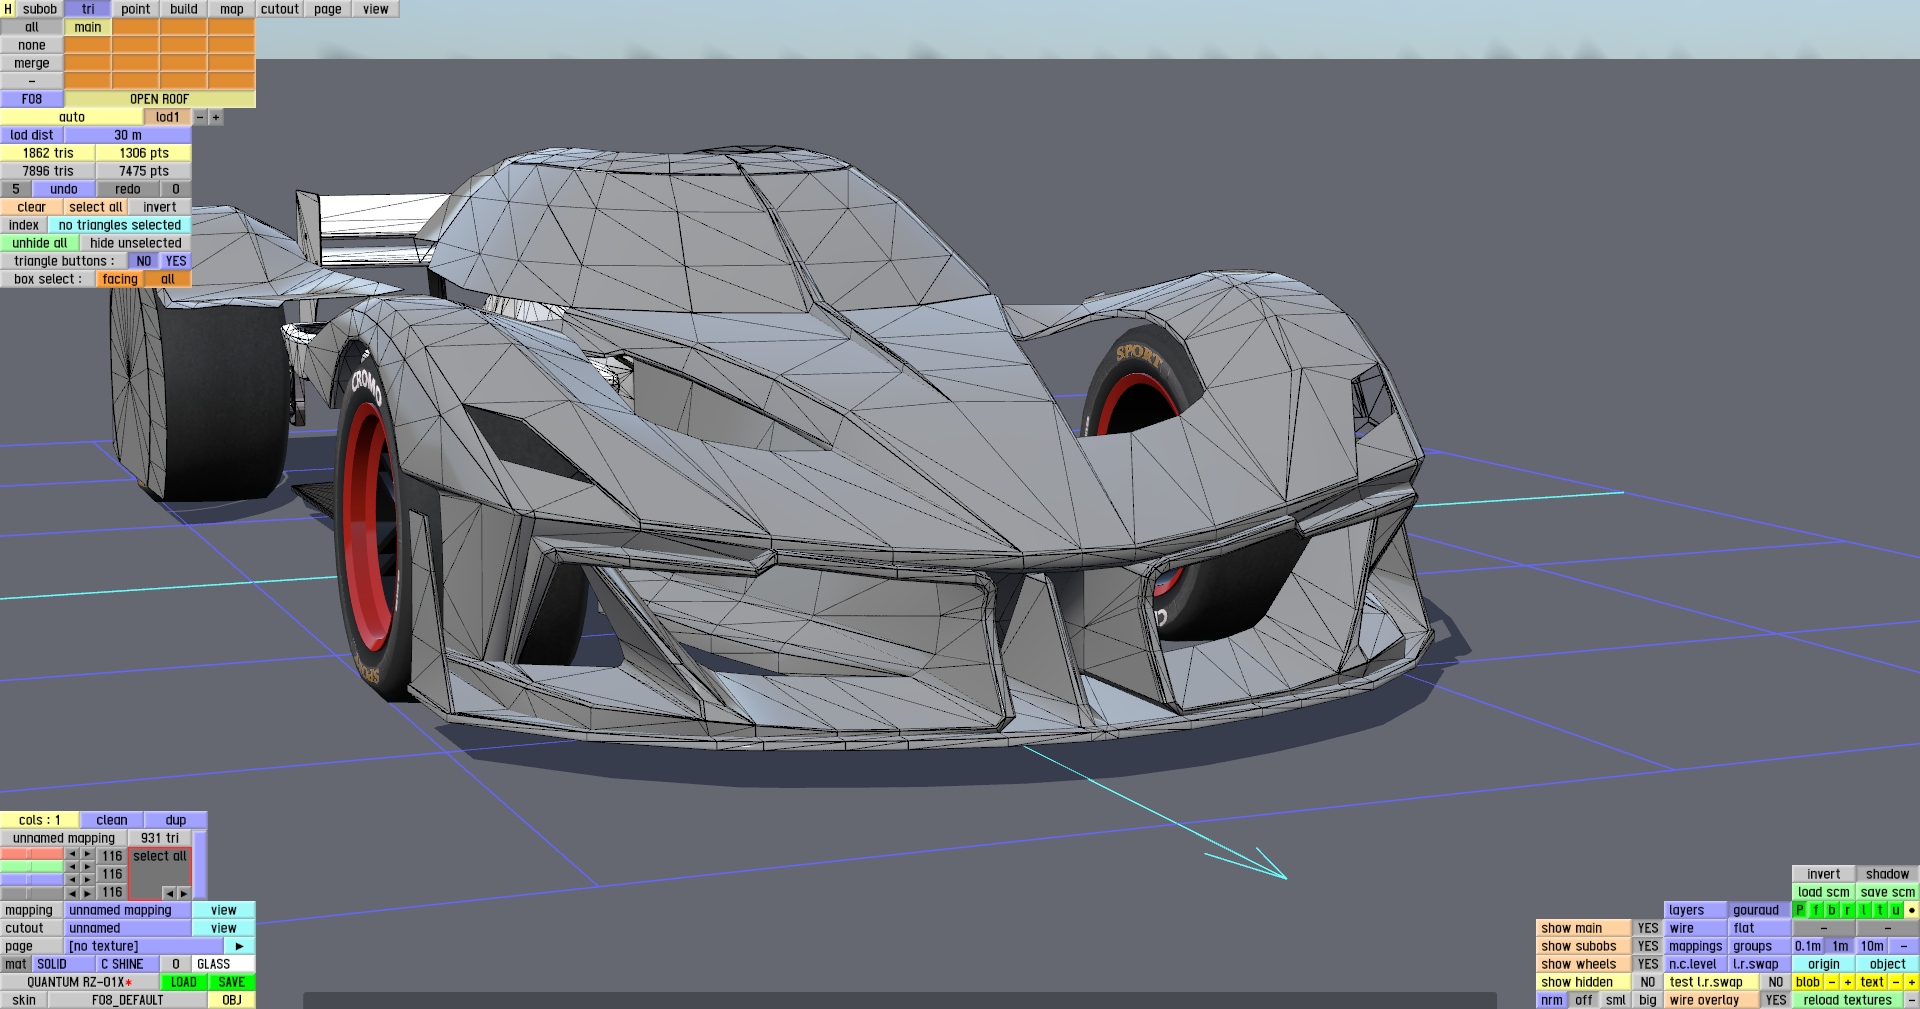
Task: Click hide unselected
Action: (136, 243)
